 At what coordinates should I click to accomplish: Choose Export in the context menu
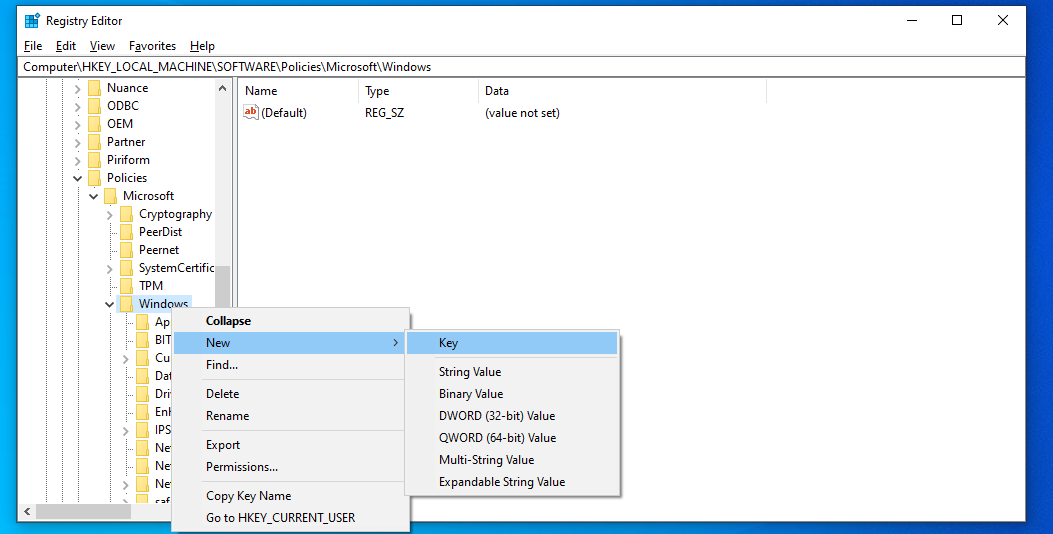tap(291, 445)
